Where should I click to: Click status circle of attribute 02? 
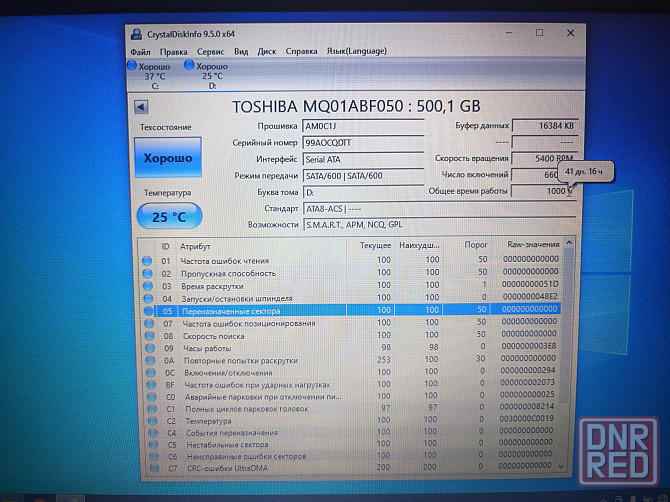point(147,273)
